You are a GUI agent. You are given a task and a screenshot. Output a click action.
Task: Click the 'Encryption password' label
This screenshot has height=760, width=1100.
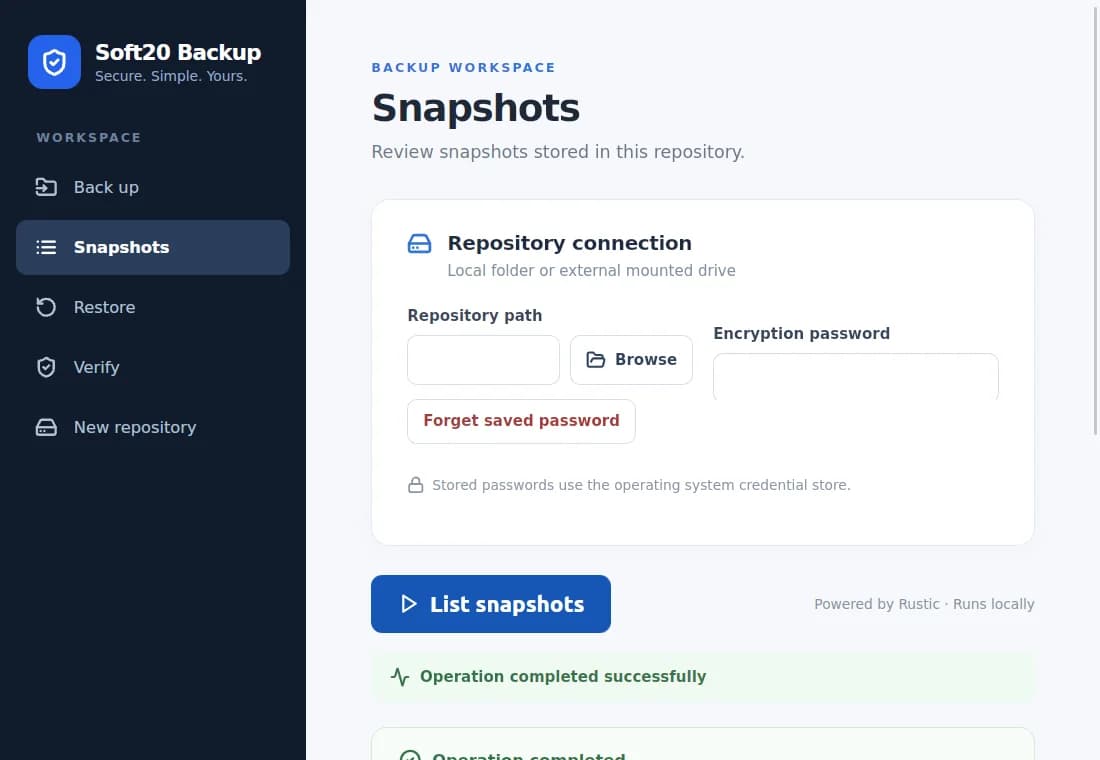point(801,334)
